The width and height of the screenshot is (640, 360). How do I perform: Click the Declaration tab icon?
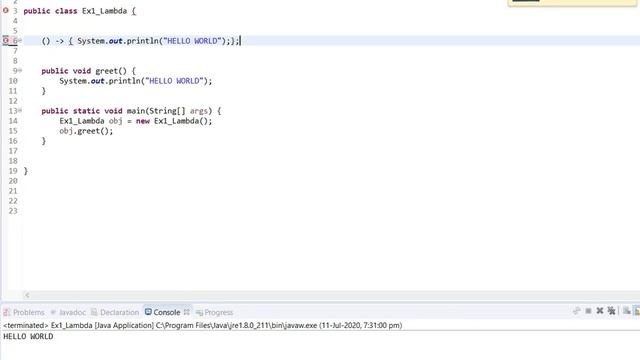(94, 312)
